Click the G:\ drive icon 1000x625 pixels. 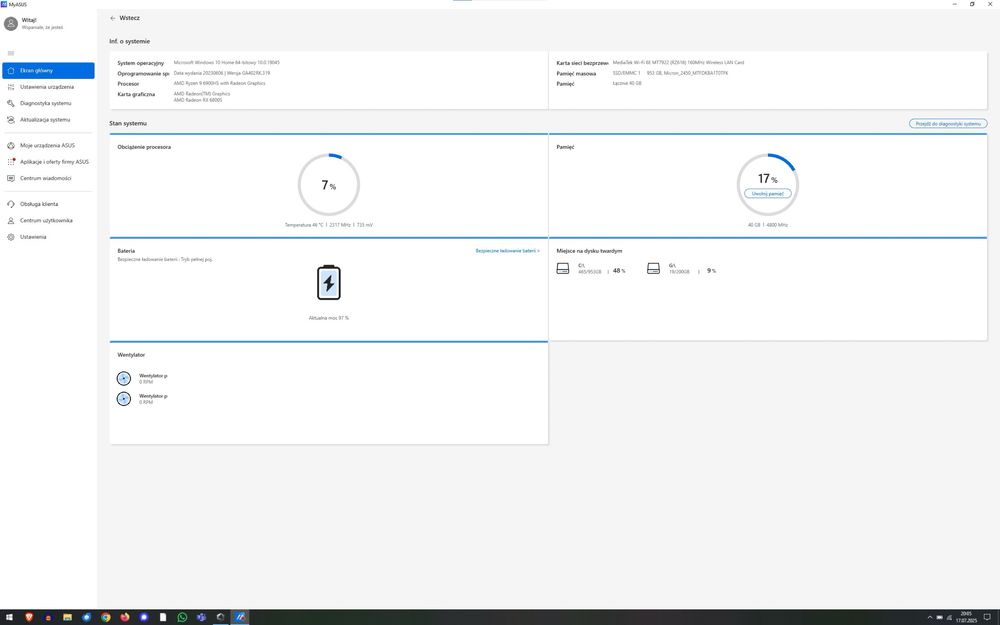653,268
